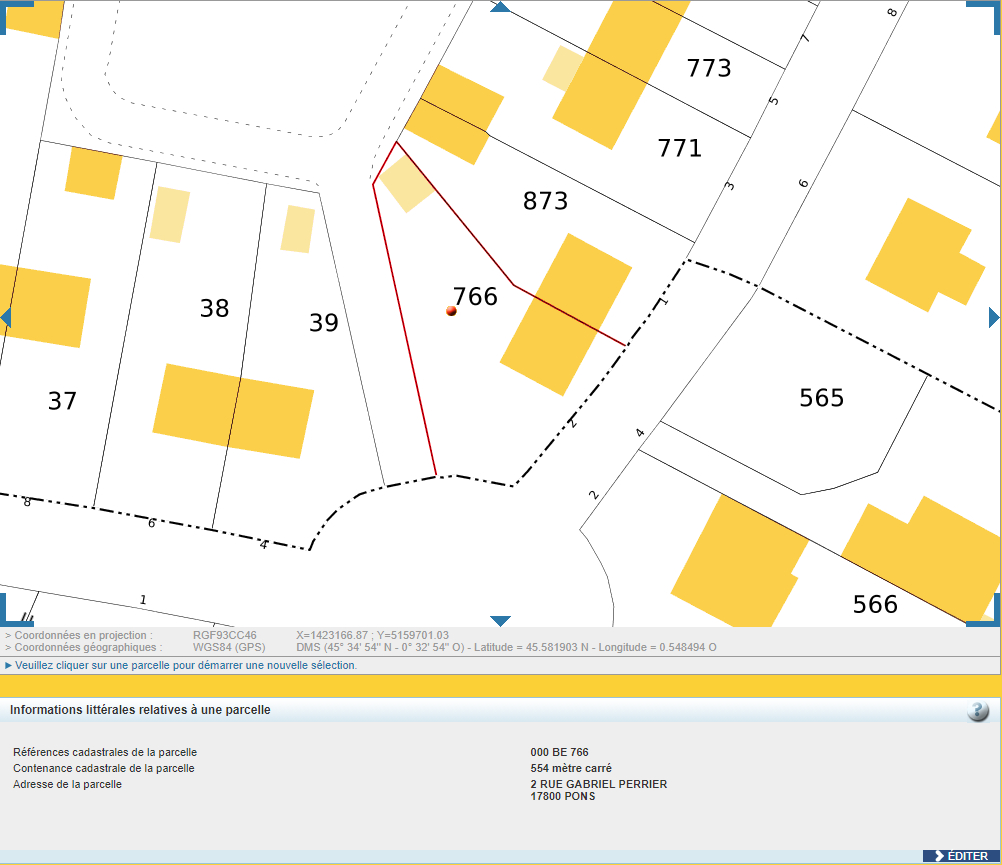Viewport: 1002px width, 865px height.
Task: Select parcel 771 on the map
Action: [679, 148]
